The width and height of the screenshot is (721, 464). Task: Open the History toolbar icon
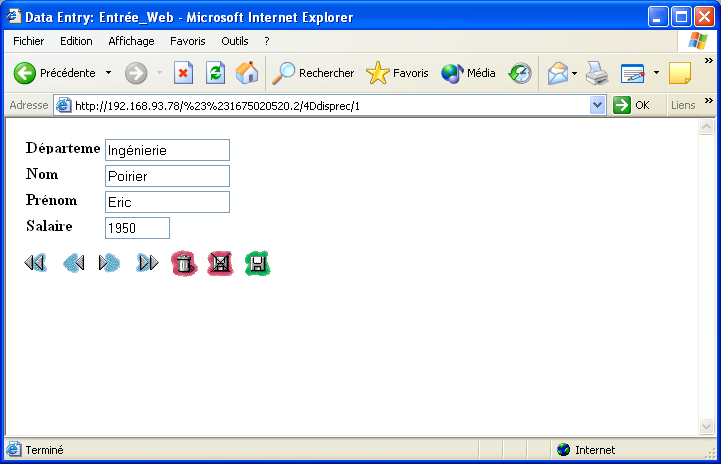pyautogui.click(x=520, y=73)
